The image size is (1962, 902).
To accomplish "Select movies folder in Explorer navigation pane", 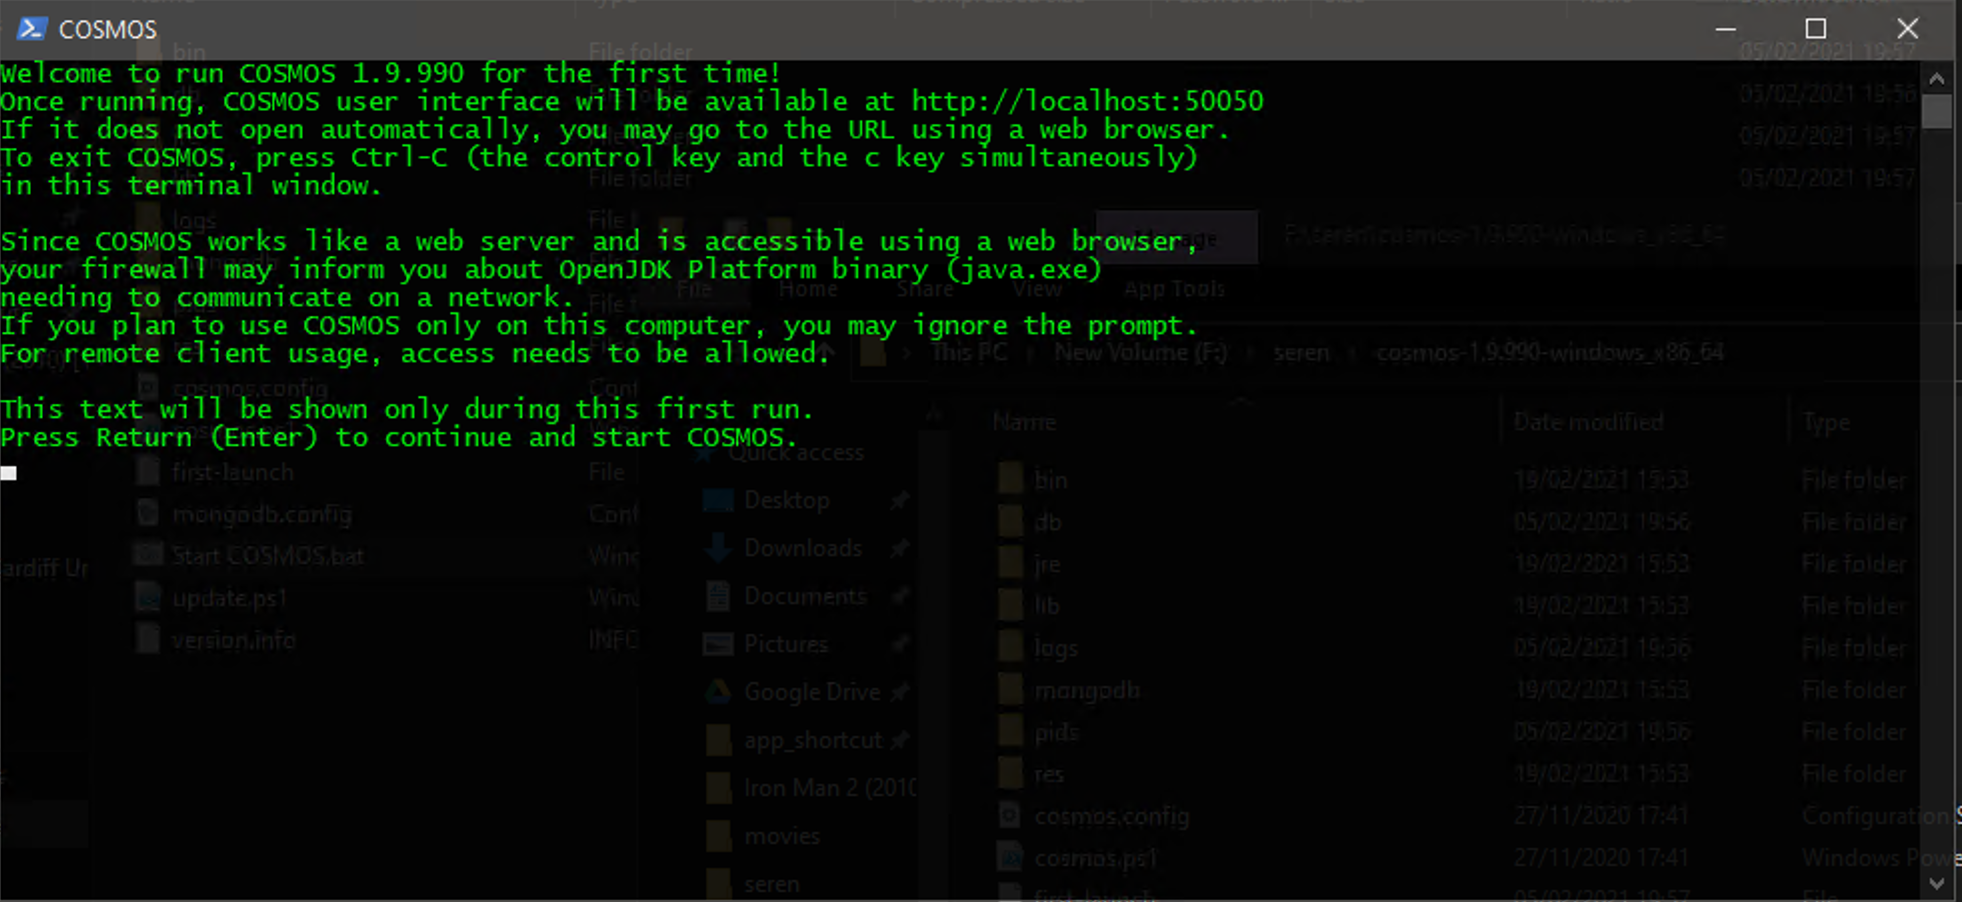I will pyautogui.click(x=782, y=836).
